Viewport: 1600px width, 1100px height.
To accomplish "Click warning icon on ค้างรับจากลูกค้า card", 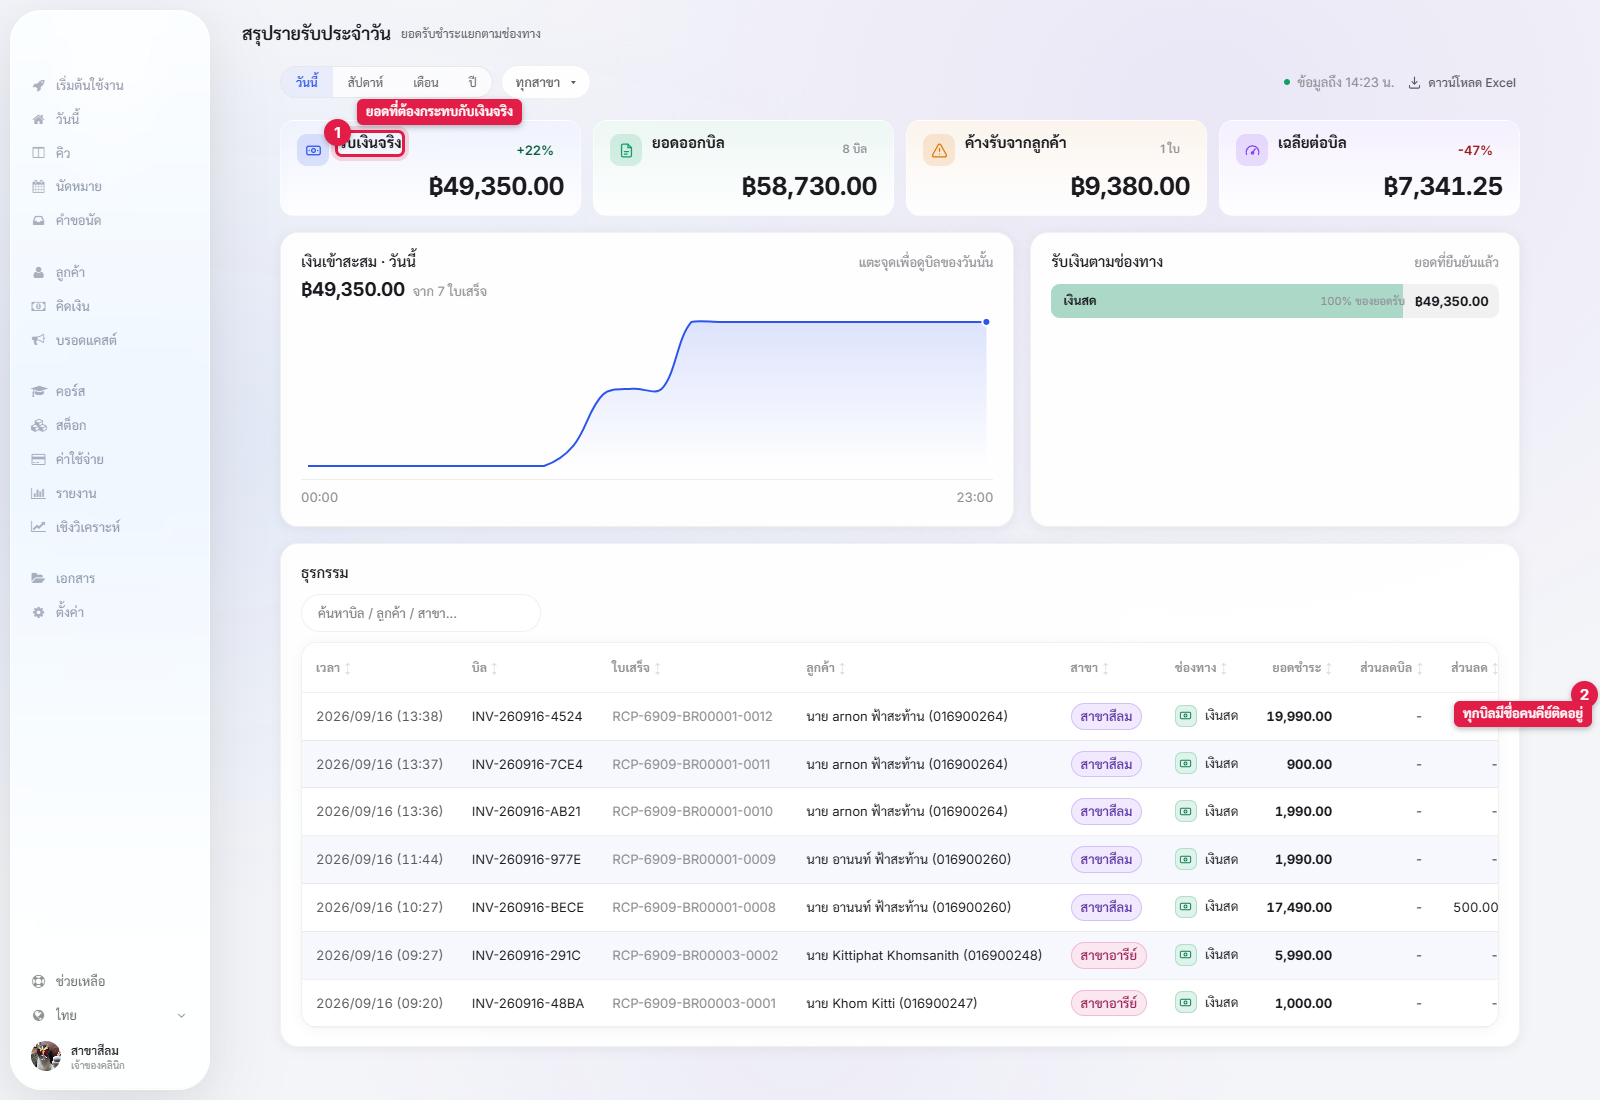I will click(939, 151).
